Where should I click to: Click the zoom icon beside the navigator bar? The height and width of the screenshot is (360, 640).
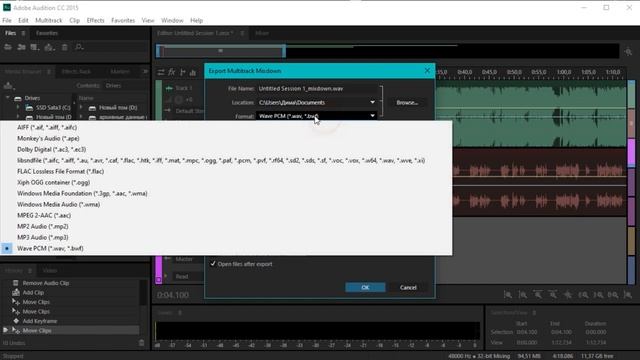pyautogui.click(x=628, y=52)
